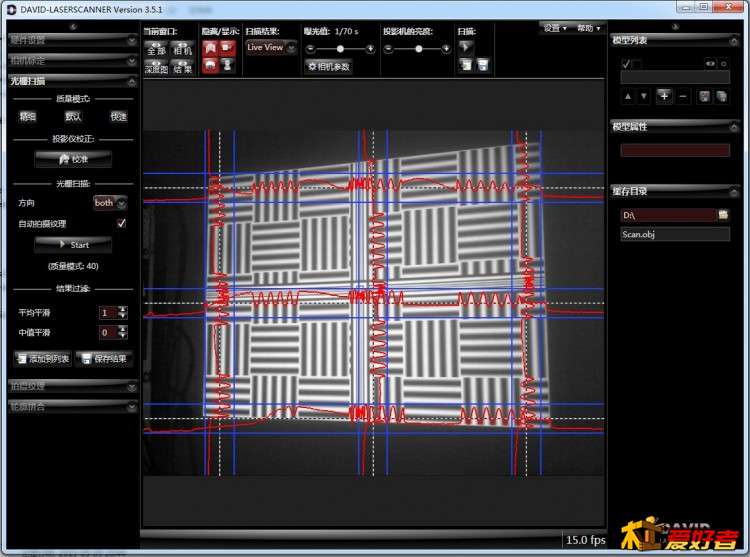The width and height of the screenshot is (750, 557).
Task: Click add-to-list icon under scan toolbar
Action: point(465,65)
